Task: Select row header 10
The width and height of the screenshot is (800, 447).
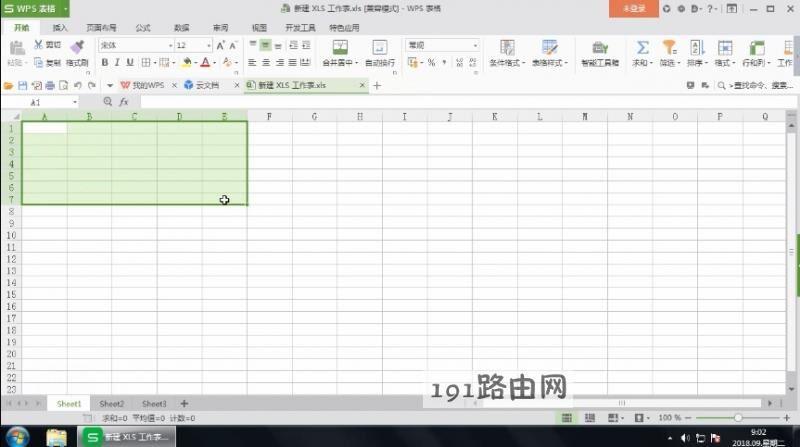Action: pyautogui.click(x=11, y=235)
